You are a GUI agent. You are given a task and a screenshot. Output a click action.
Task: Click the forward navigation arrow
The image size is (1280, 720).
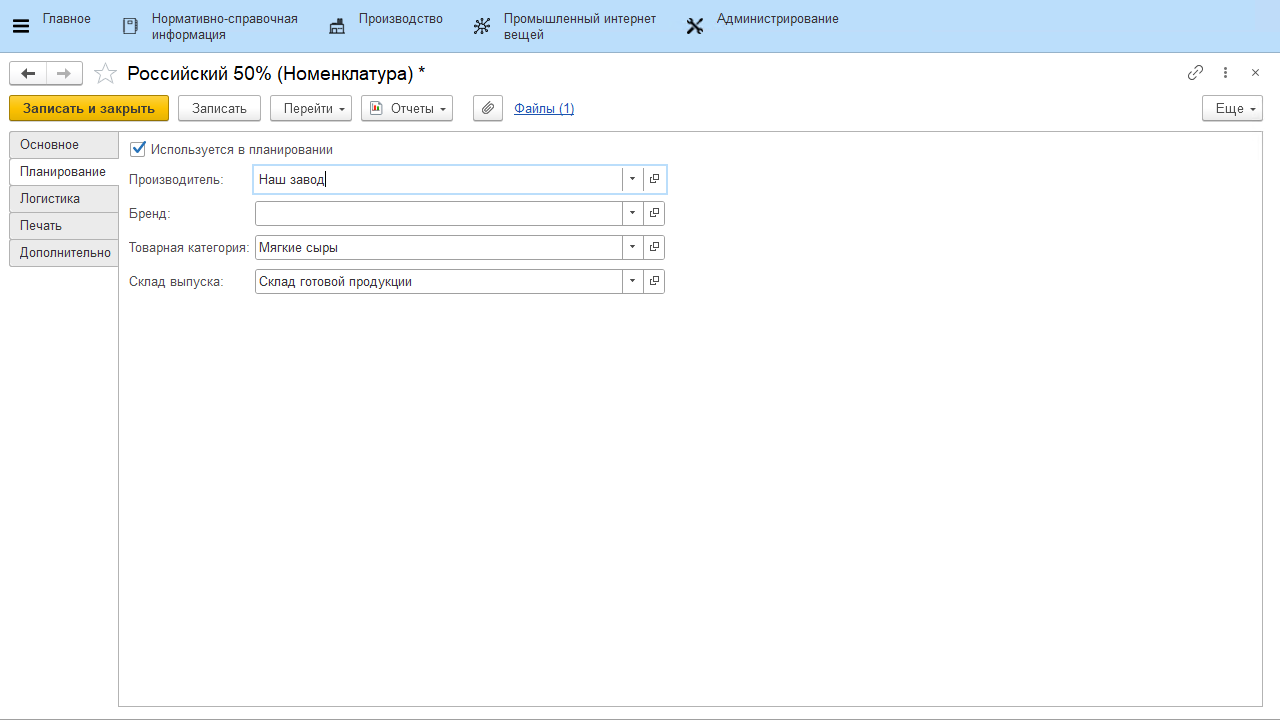click(x=63, y=73)
